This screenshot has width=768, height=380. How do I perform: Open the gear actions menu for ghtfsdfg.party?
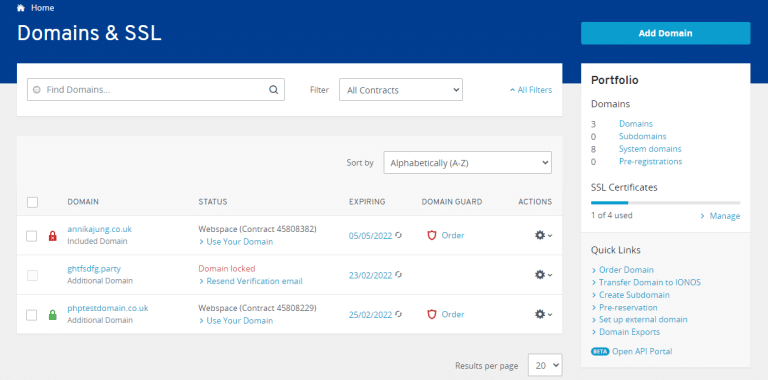coord(543,275)
